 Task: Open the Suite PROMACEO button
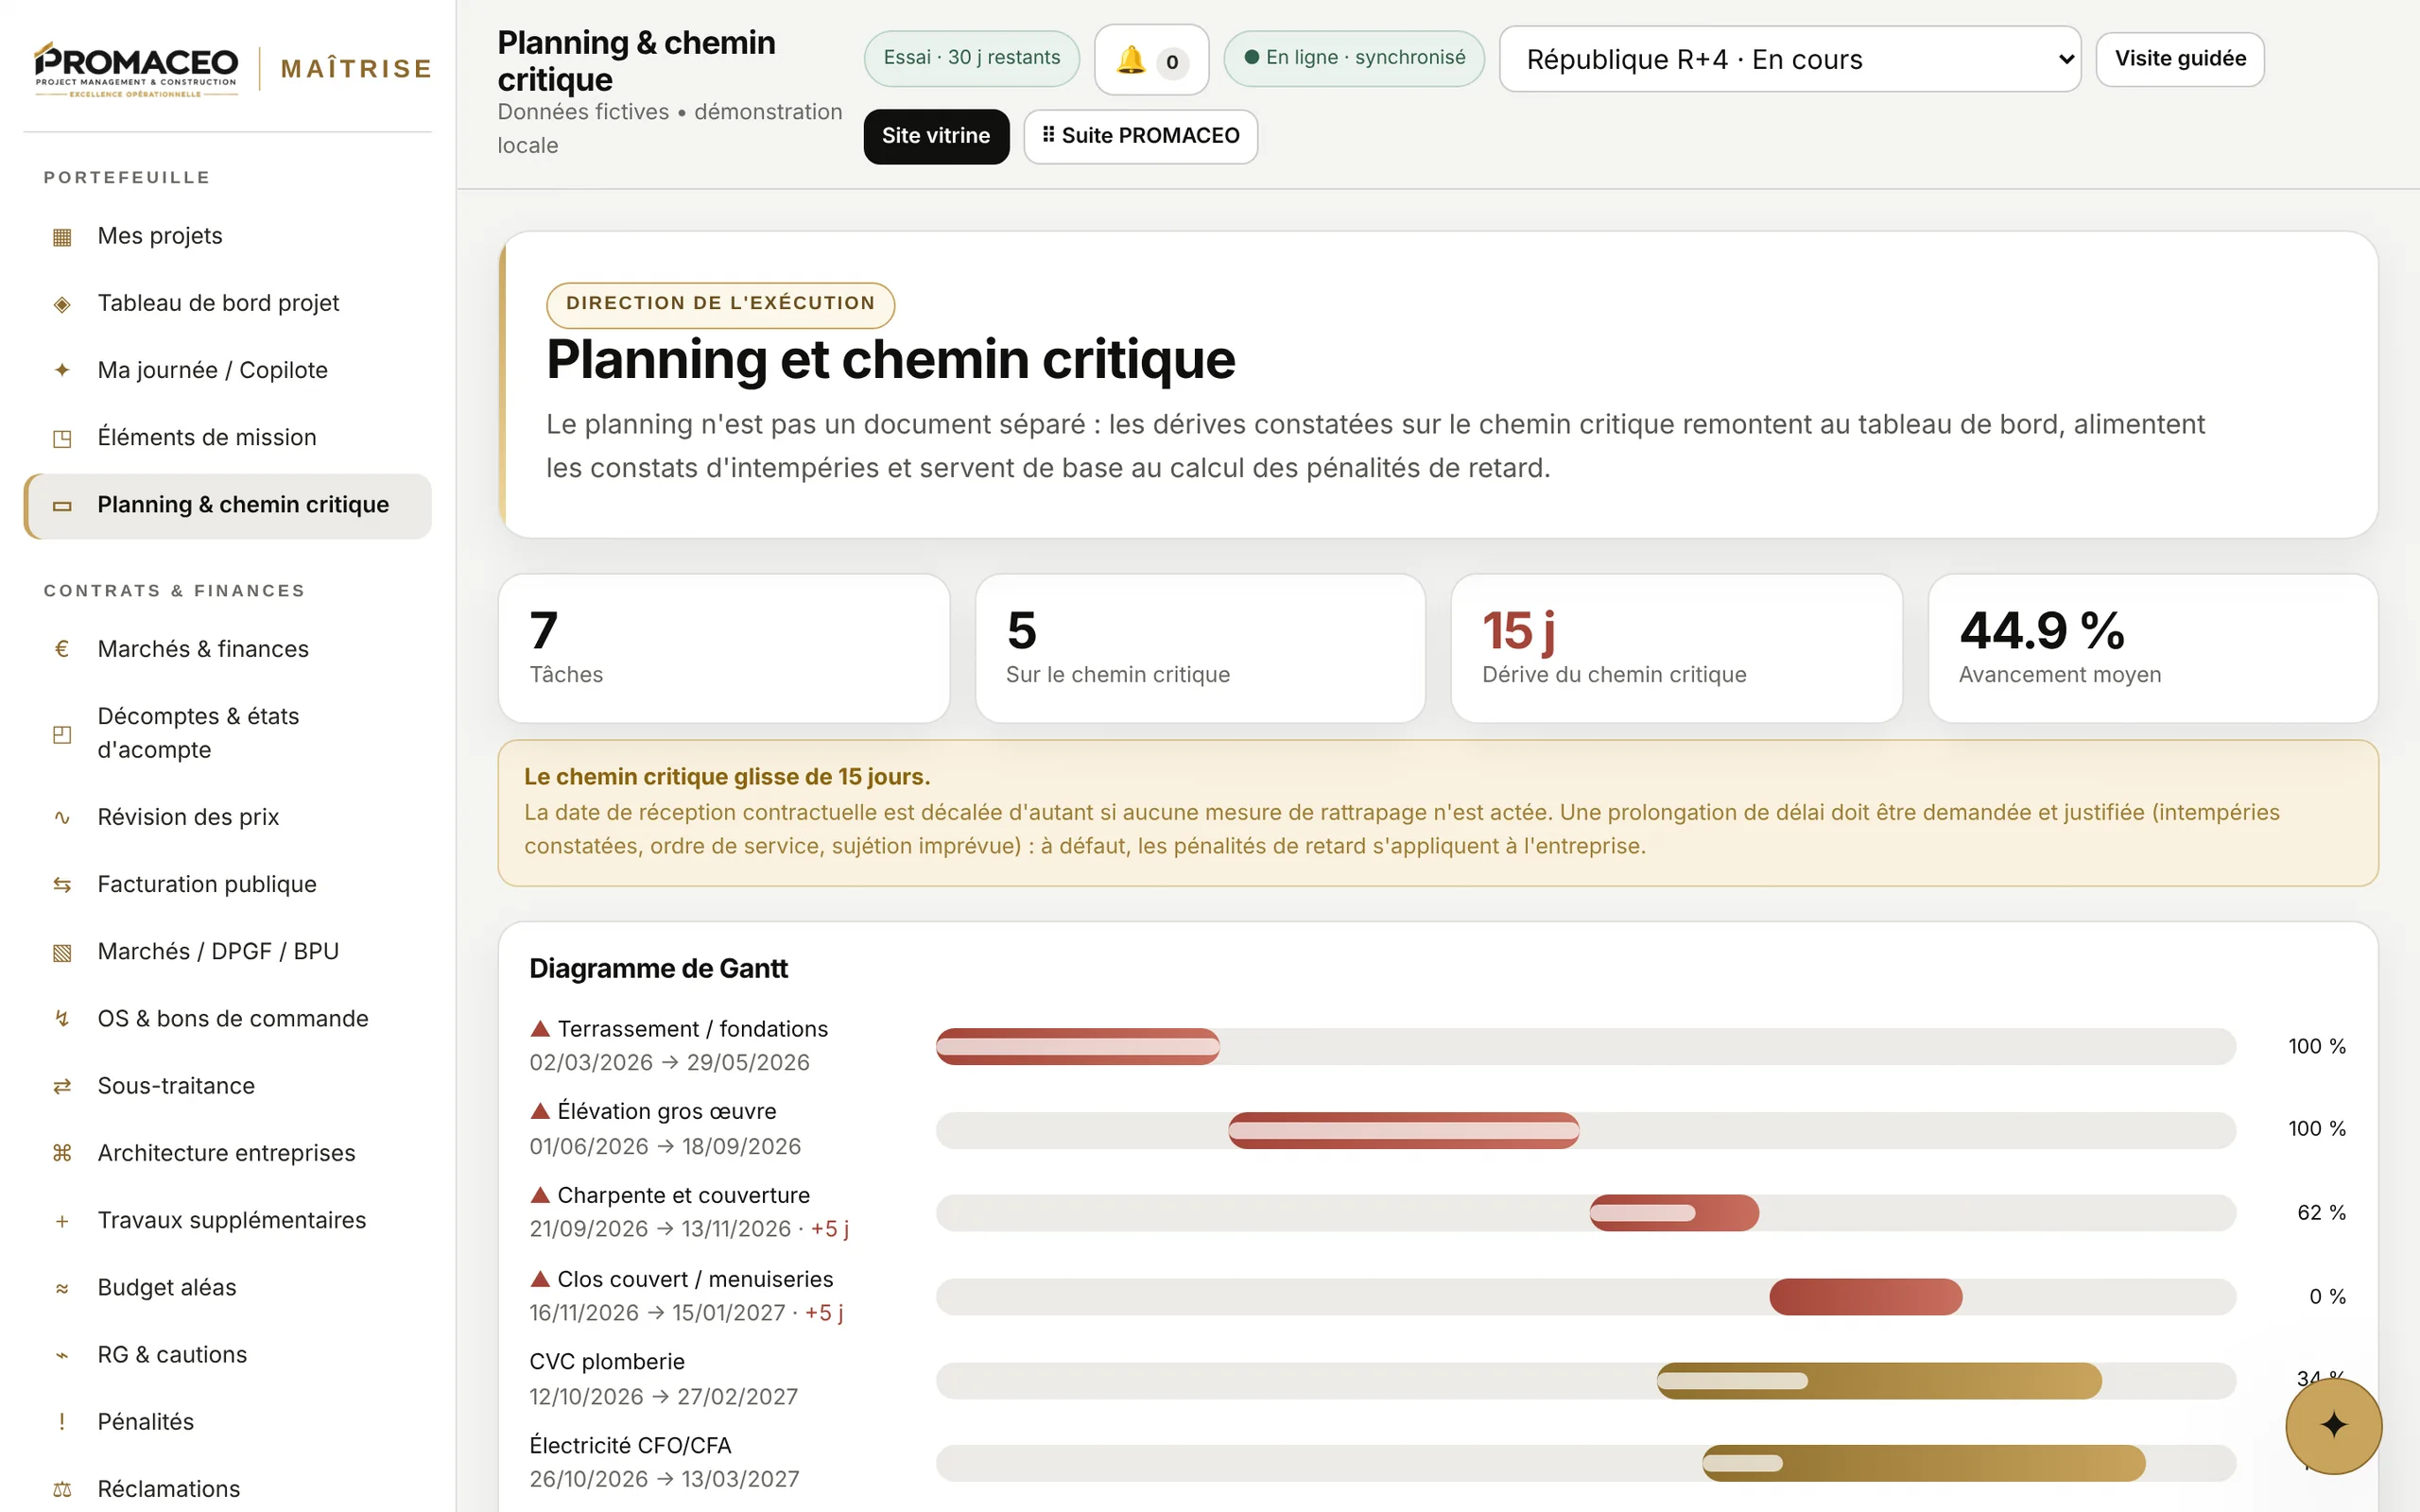click(x=1140, y=136)
